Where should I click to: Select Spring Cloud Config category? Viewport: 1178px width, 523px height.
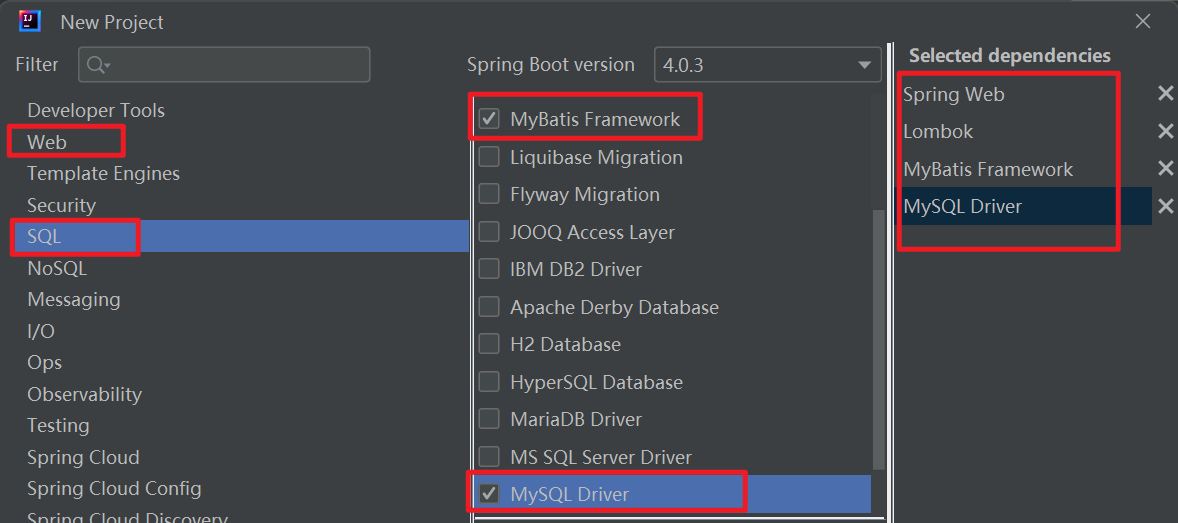point(114,488)
